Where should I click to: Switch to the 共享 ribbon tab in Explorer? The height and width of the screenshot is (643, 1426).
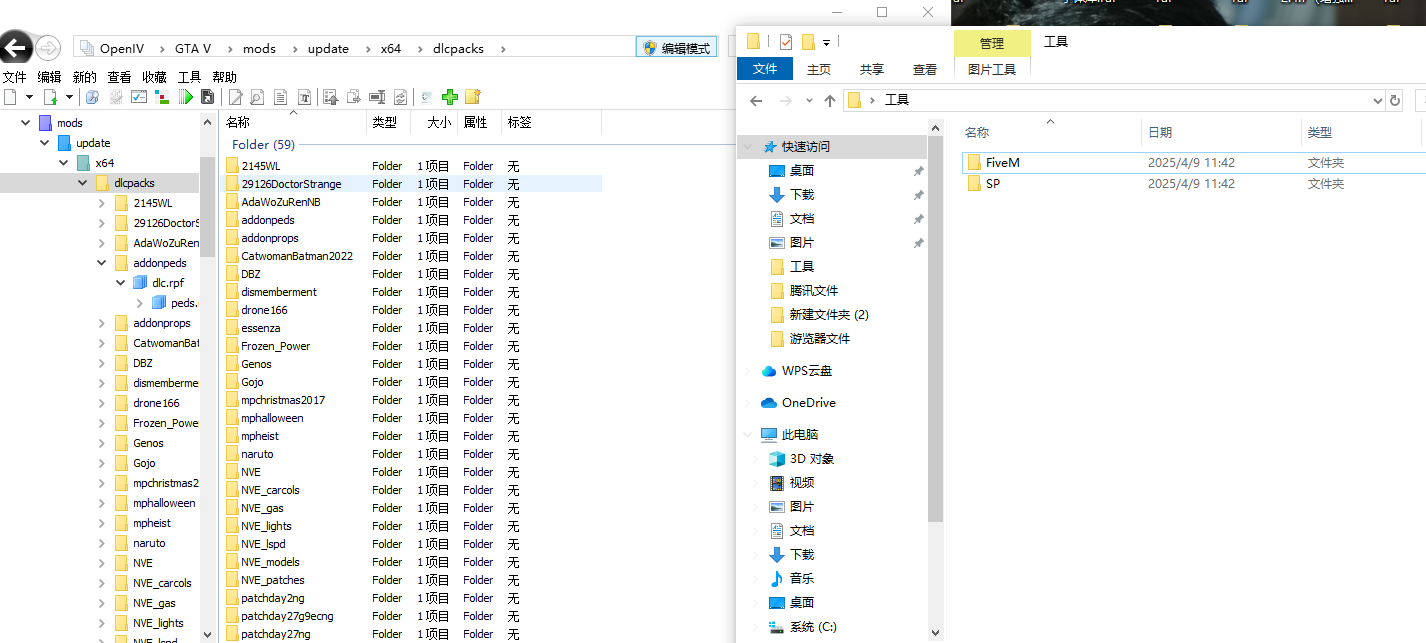click(872, 69)
